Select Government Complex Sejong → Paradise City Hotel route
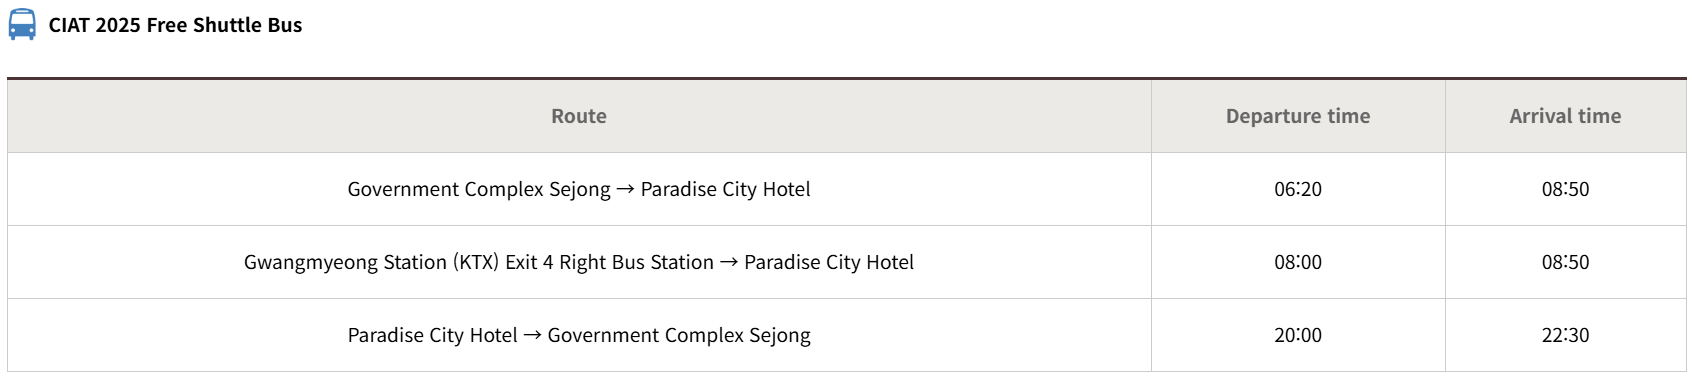 tap(579, 189)
